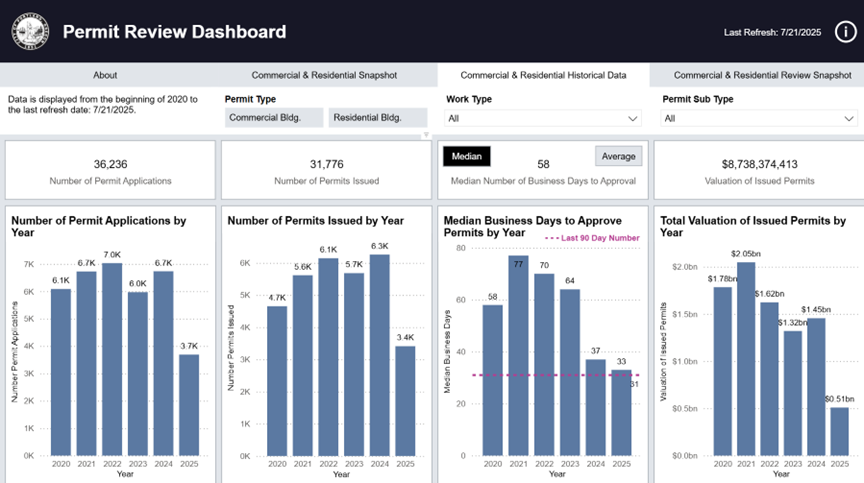
Task: Click the small filter arrow below Permit Type
Action: coord(426,134)
